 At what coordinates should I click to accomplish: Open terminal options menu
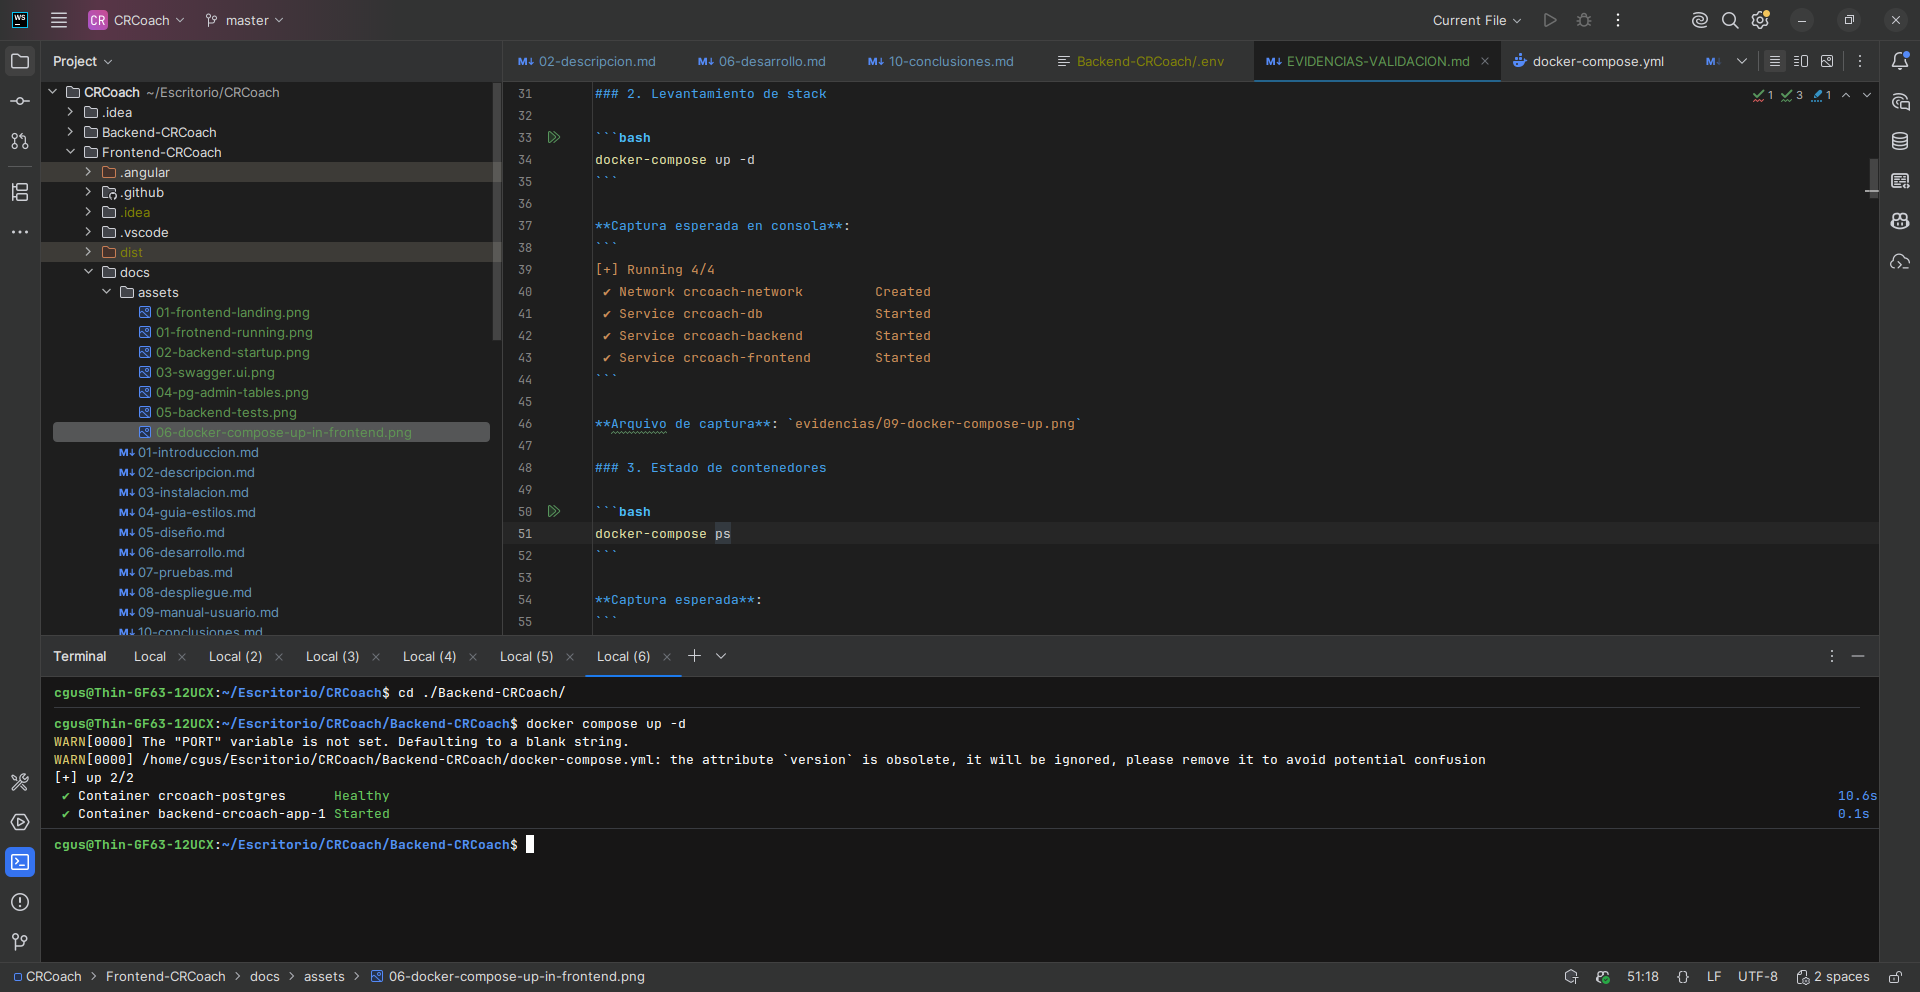pyautogui.click(x=1832, y=656)
